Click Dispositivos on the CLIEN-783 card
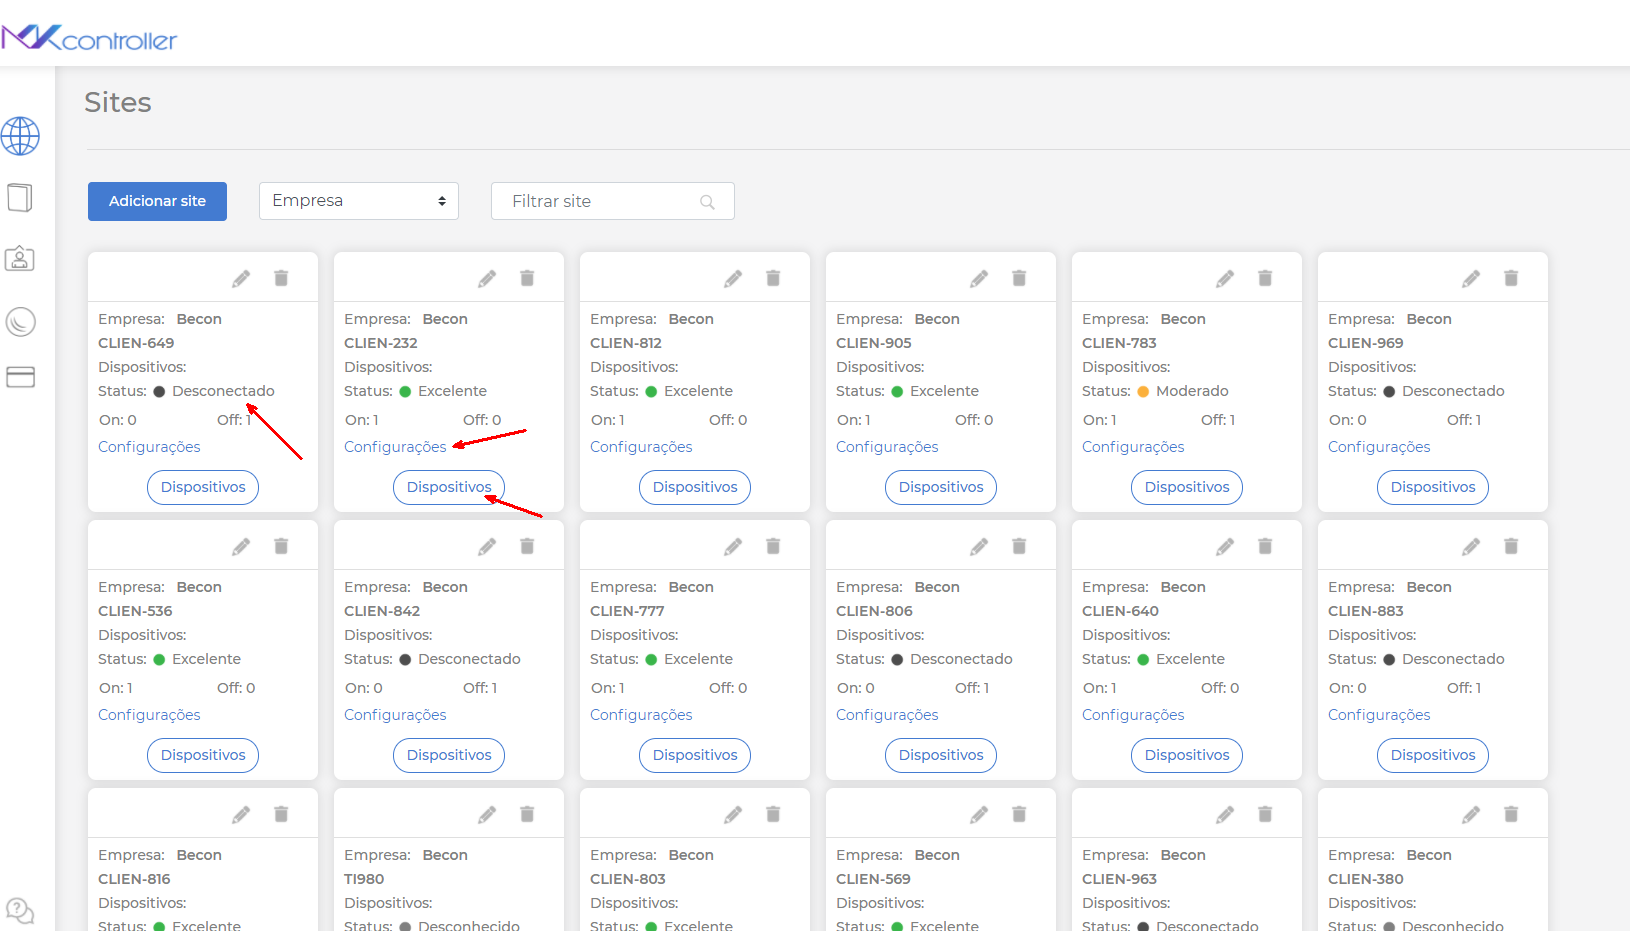The image size is (1630, 931). click(x=1186, y=487)
